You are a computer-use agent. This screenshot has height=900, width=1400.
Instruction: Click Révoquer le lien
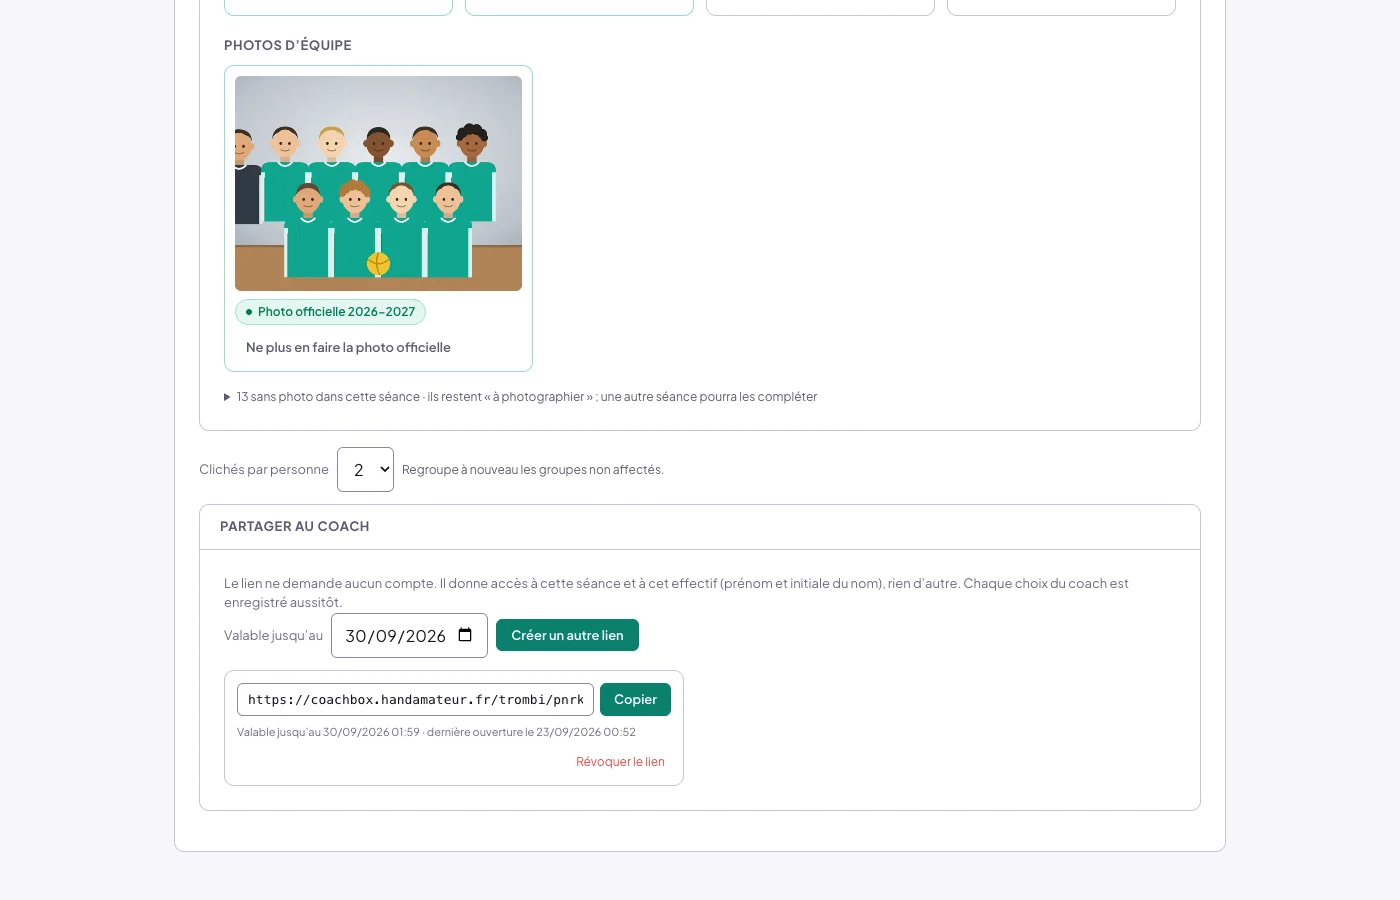click(620, 762)
